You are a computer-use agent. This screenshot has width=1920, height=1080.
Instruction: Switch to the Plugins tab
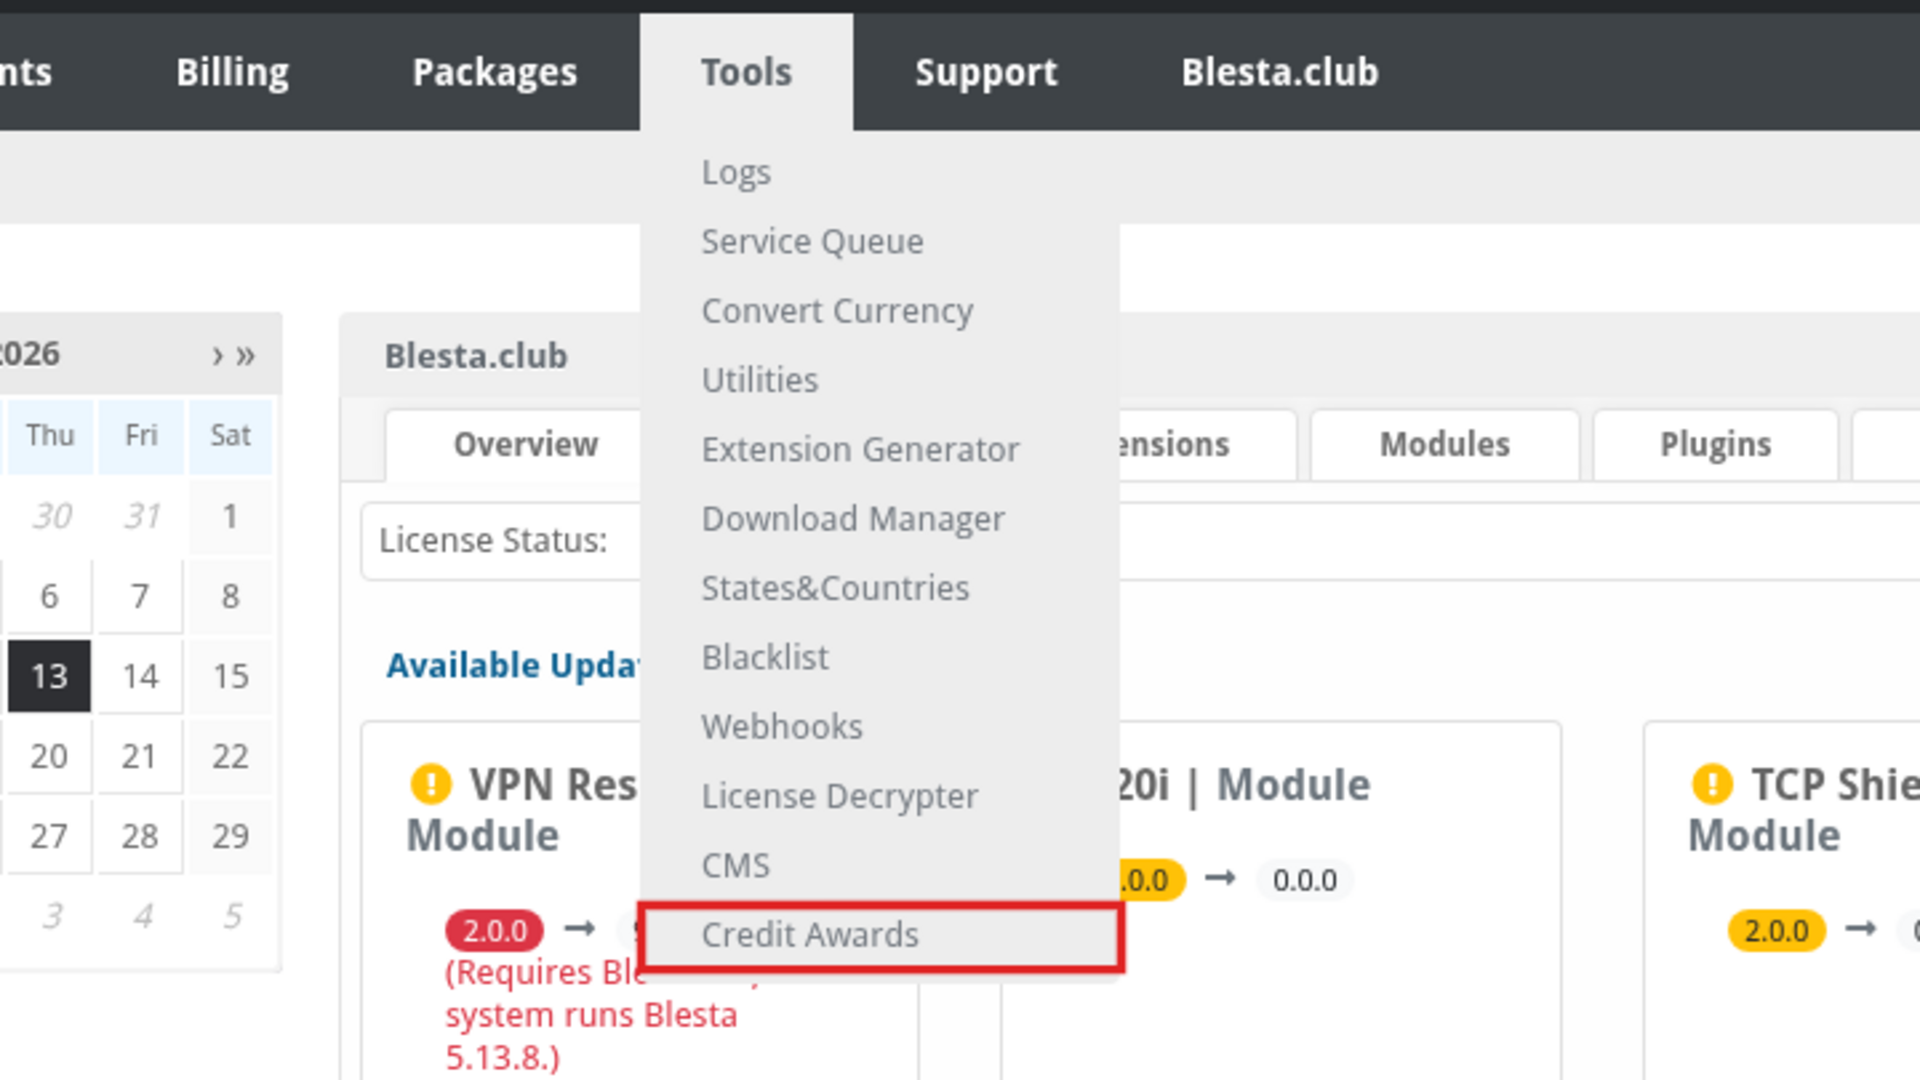pyautogui.click(x=1716, y=444)
